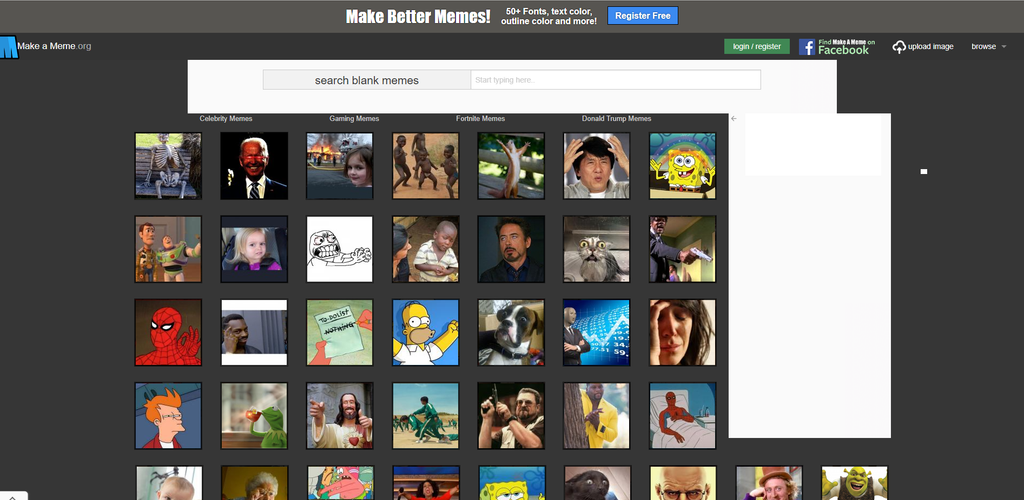Choose the SpongeBob rainbow meme template

tap(682, 166)
